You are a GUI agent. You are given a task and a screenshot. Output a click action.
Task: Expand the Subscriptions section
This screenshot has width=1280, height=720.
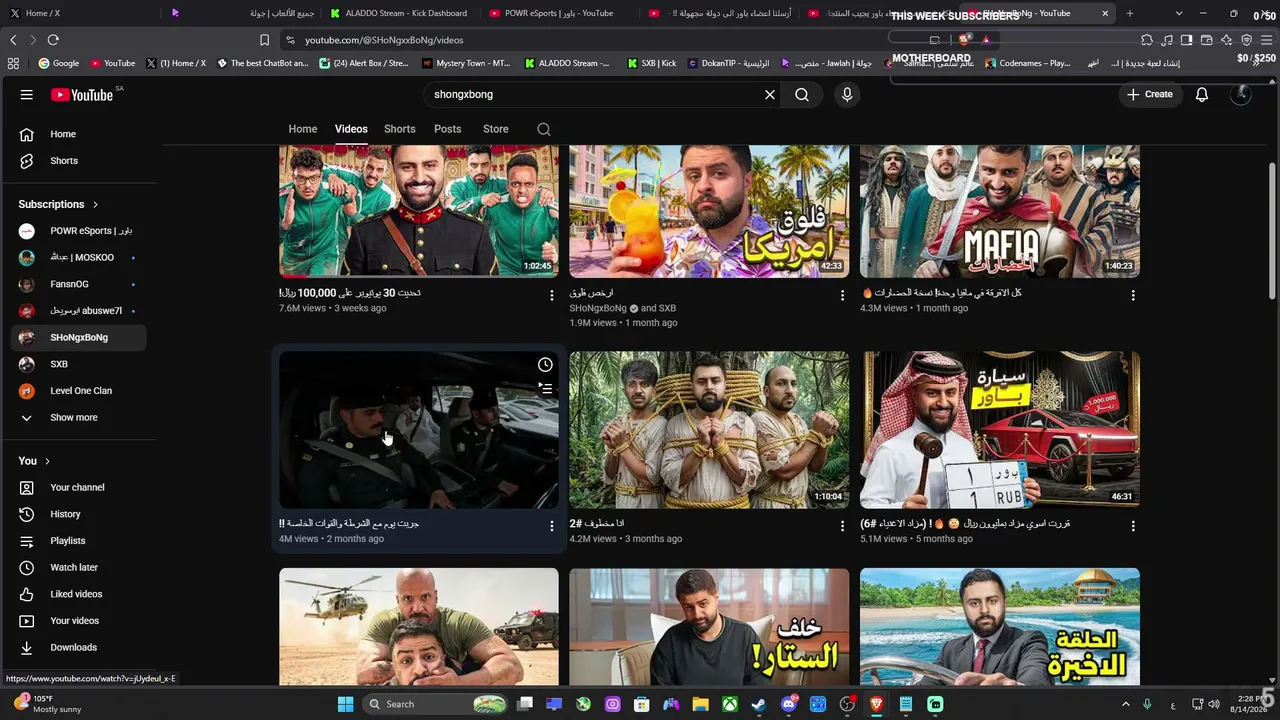pos(58,204)
